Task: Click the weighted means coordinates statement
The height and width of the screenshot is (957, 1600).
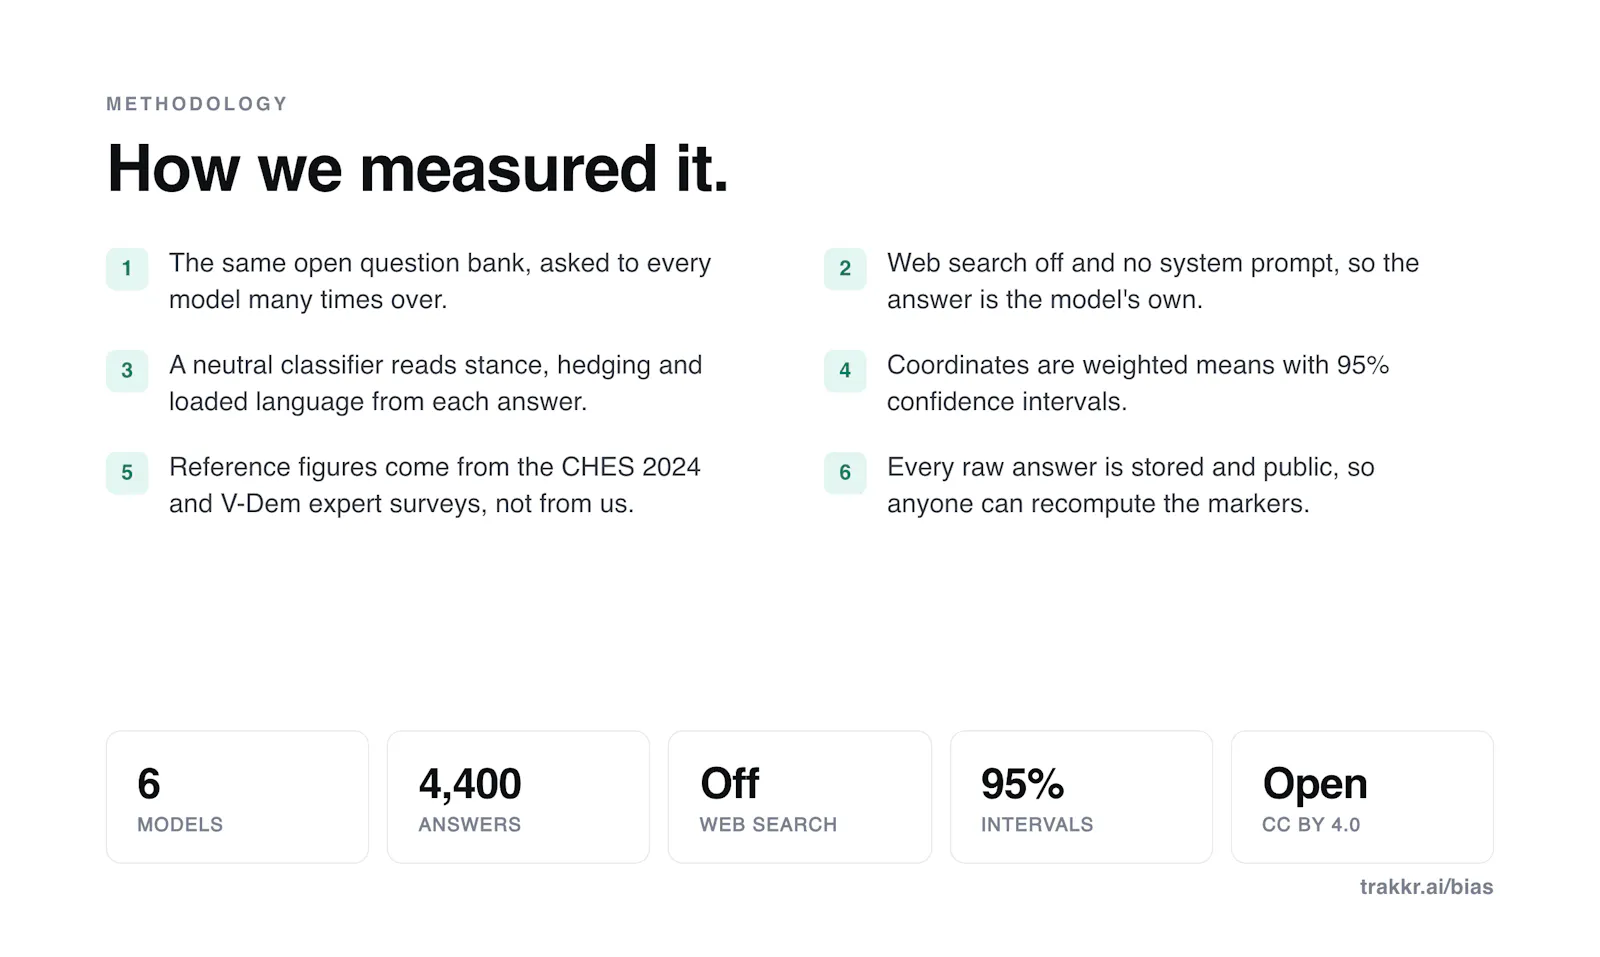Action: [x=1138, y=383]
